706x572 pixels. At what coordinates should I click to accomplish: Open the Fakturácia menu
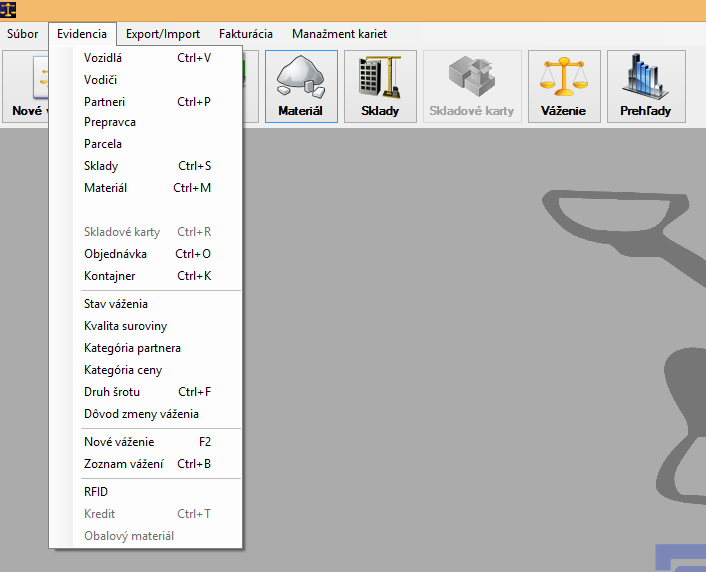point(245,34)
